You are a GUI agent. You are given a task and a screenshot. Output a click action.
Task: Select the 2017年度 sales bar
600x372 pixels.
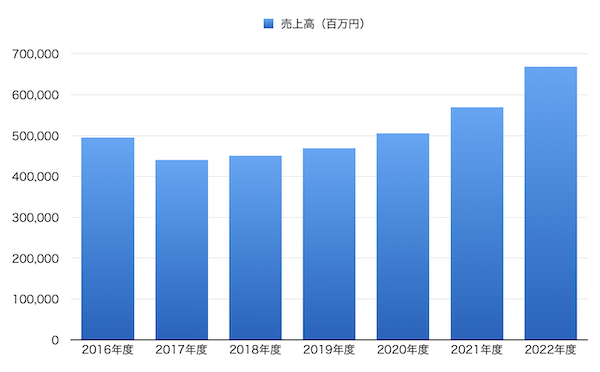tap(182, 250)
